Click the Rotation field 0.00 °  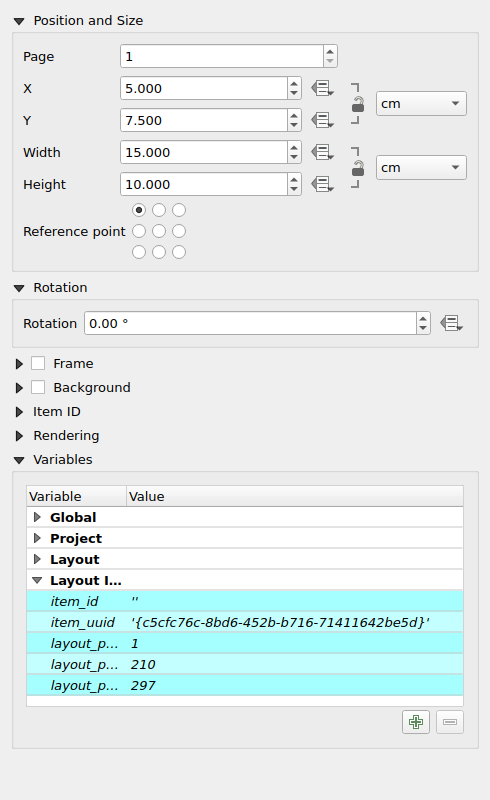pos(250,323)
